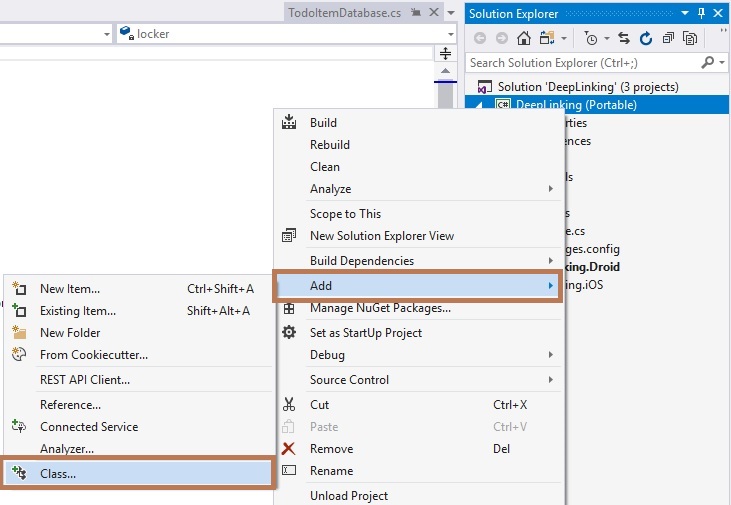Open the view switch dropdown arrow
Image resolution: width=731 pixels, height=505 pixels.
click(x=564, y=38)
